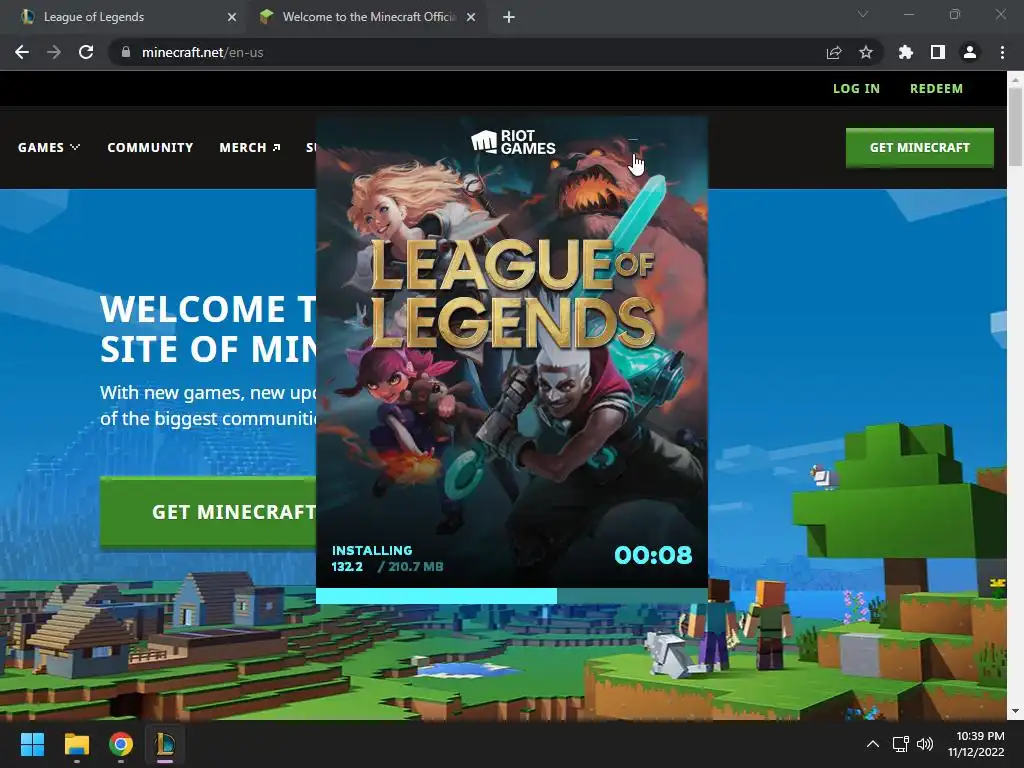Open the tab search chevron
Screen dimensions: 1024x768
pos(863,14)
